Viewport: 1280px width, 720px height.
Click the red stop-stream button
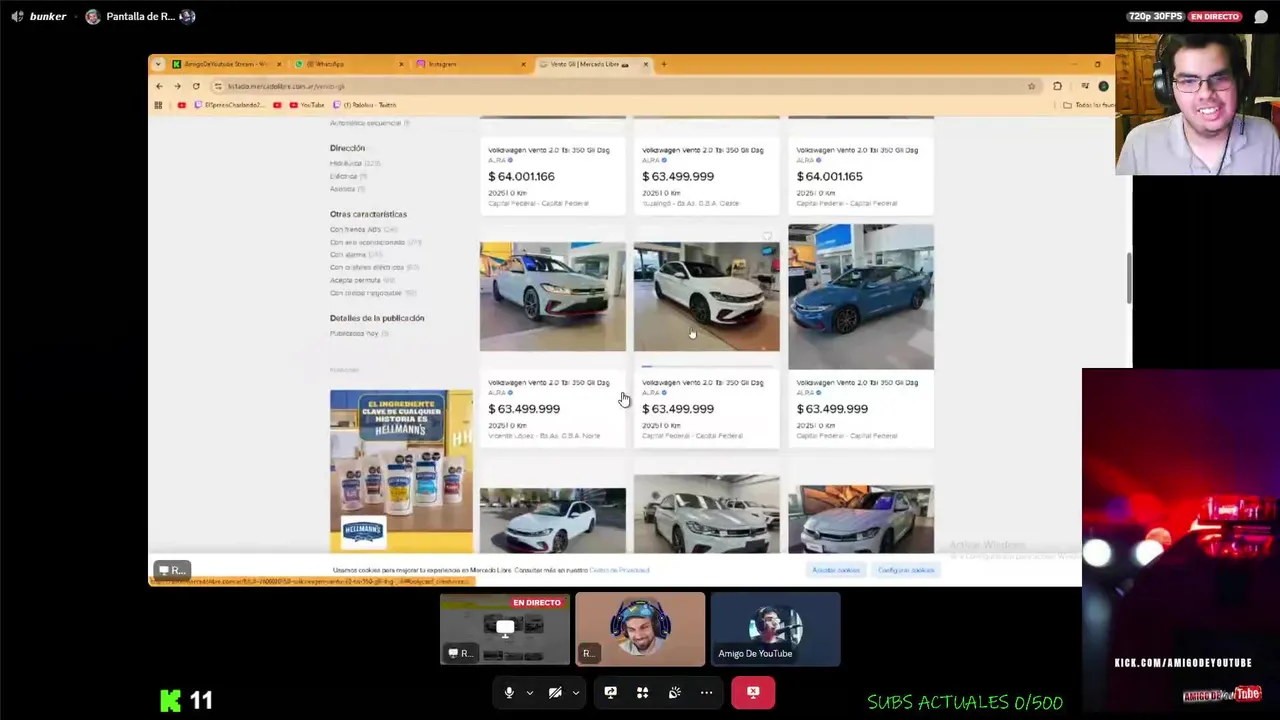pyautogui.click(x=753, y=692)
